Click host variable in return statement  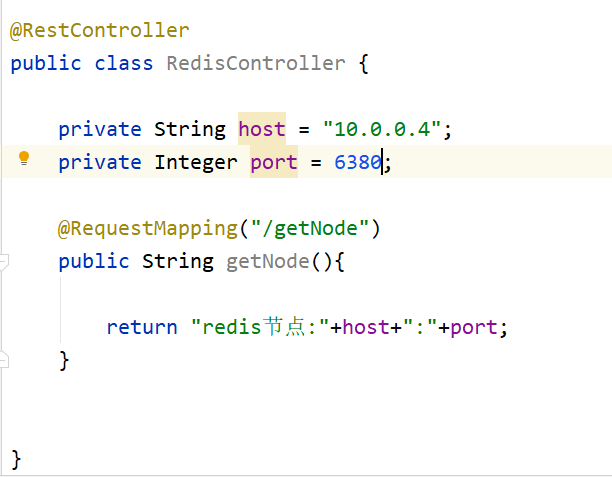click(366, 326)
